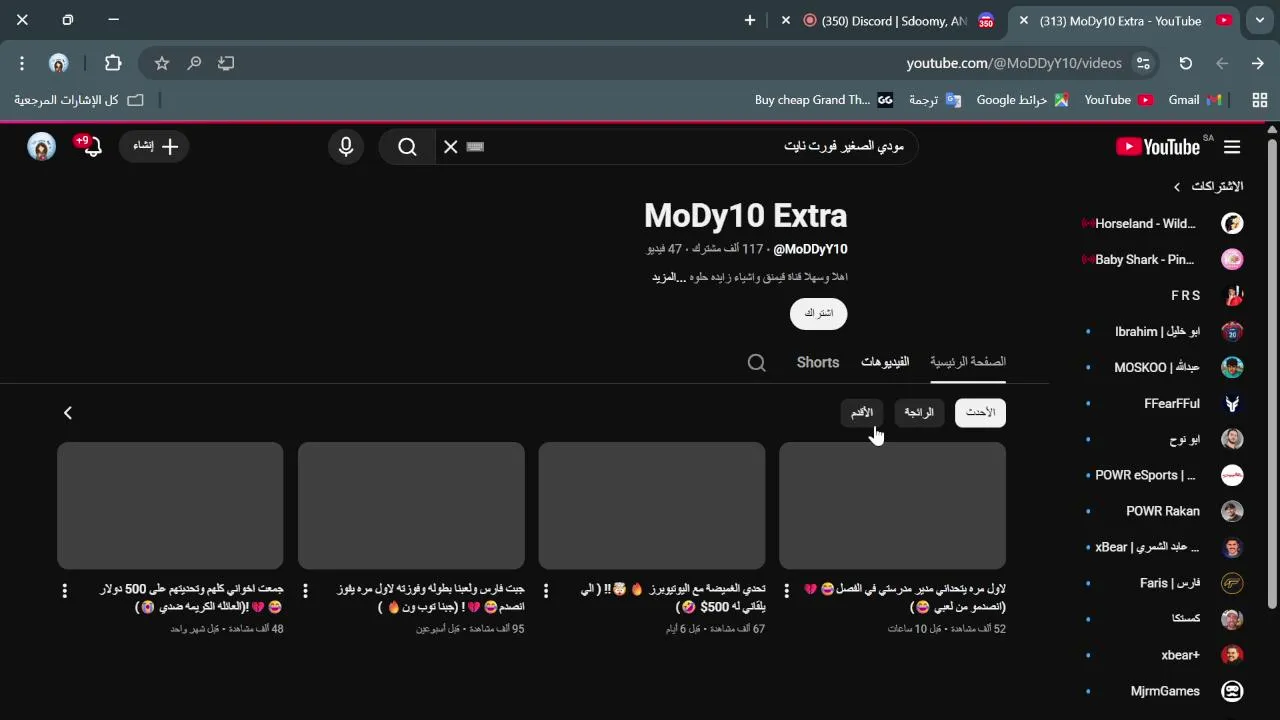The height and width of the screenshot is (720, 1280).
Task: Open POWR Rakan subscription channel
Action: pos(1162,512)
